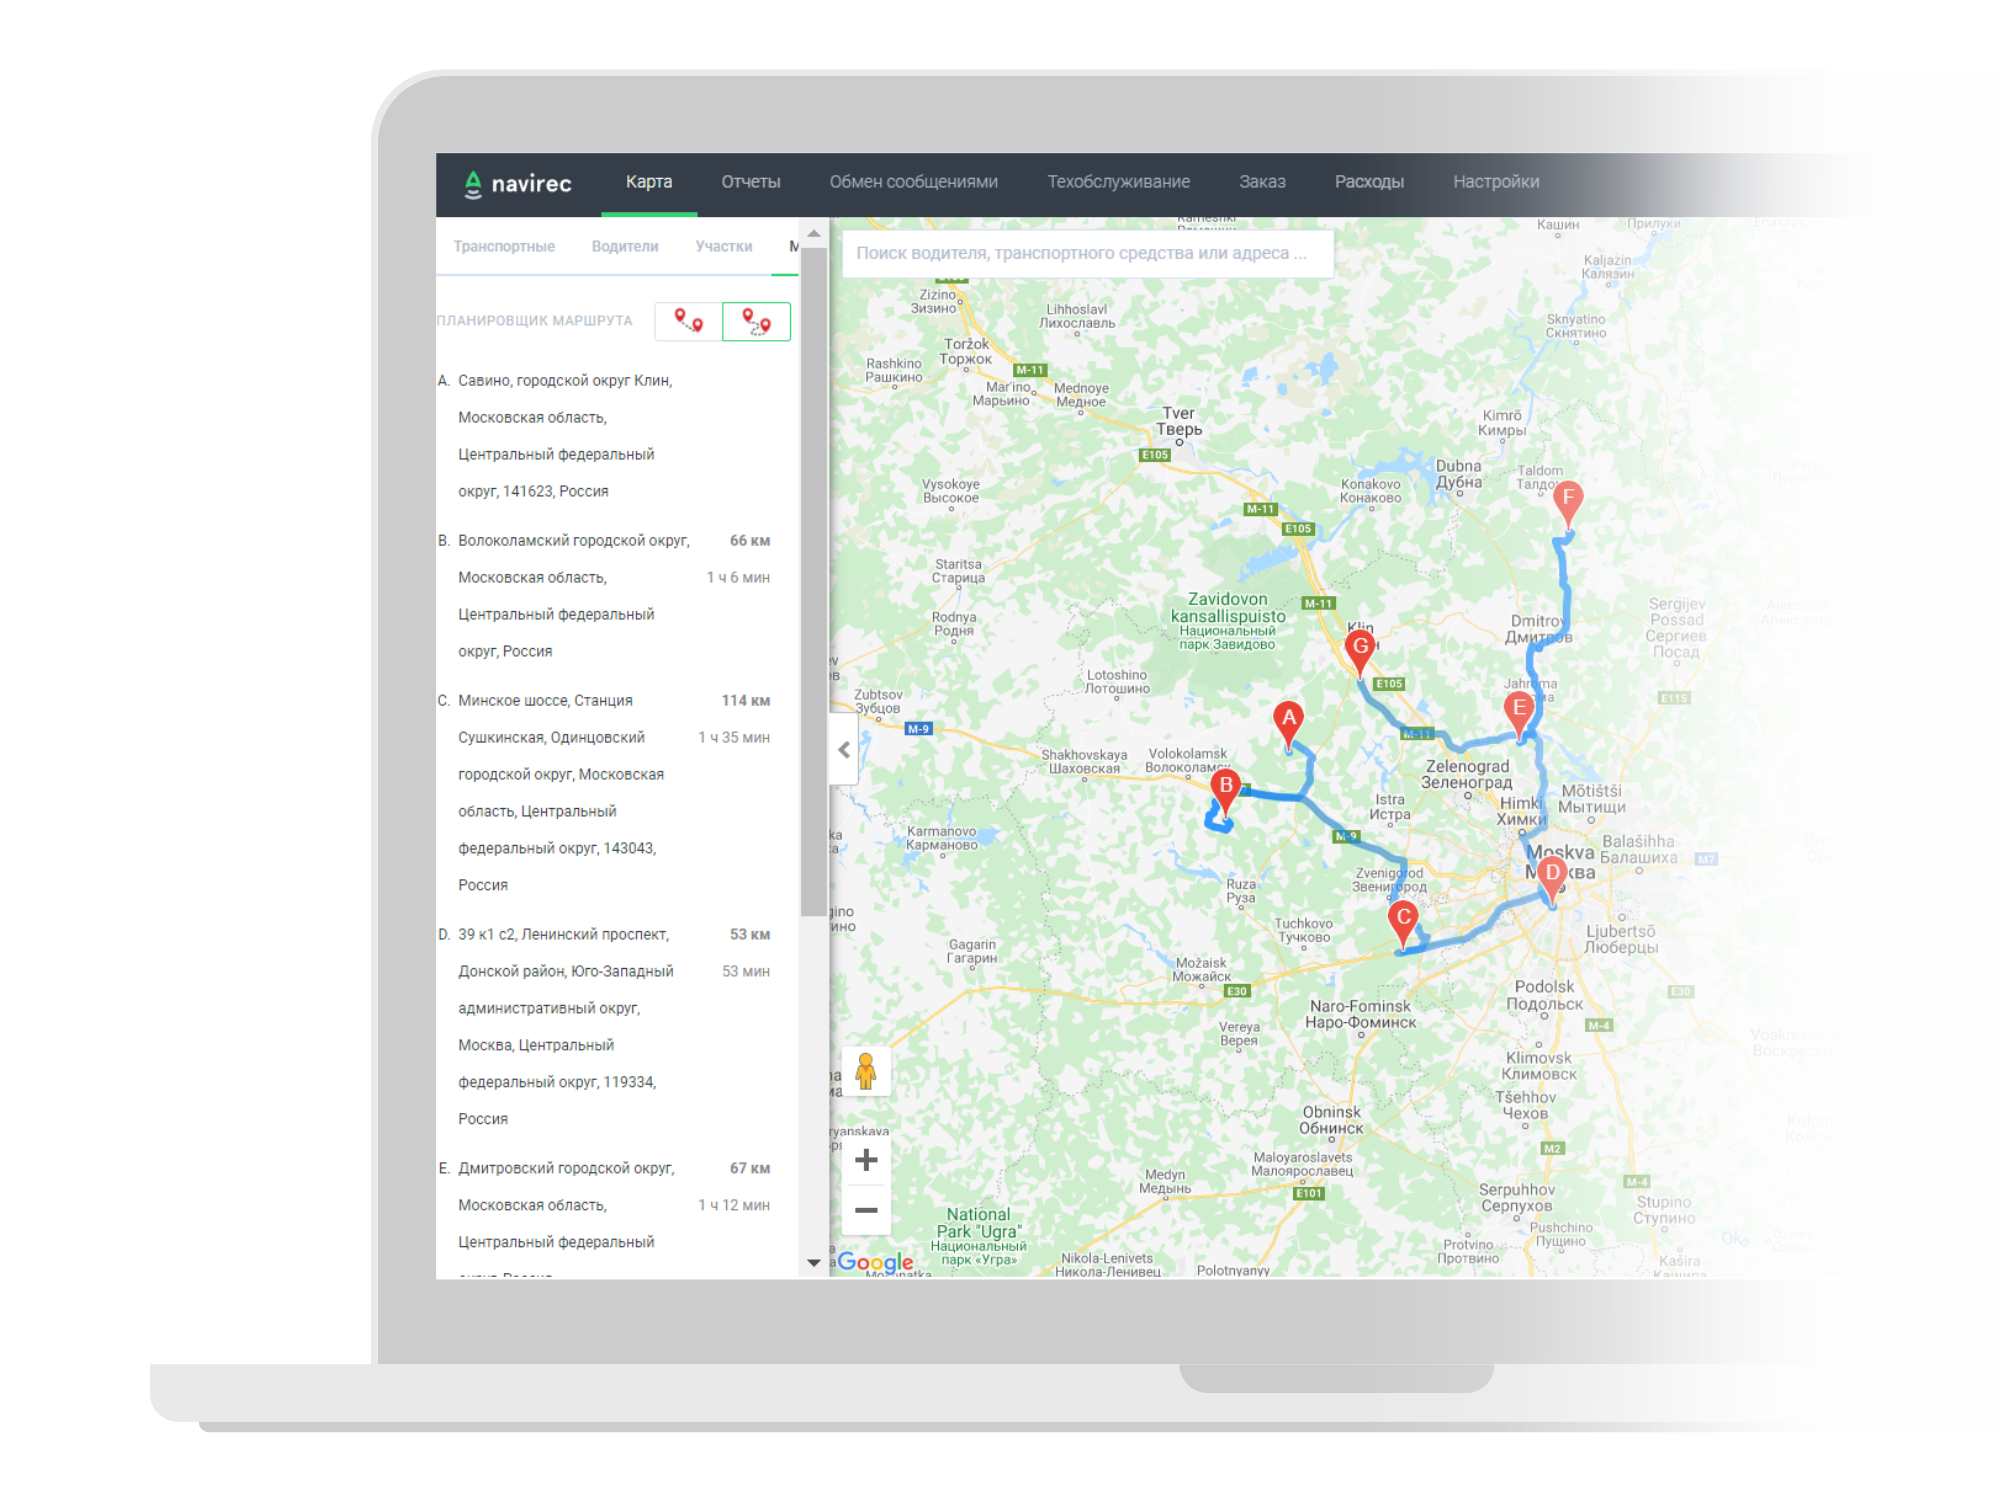2000x1500 pixels.
Task: Click the Street View pegman icon
Action: tap(866, 1072)
